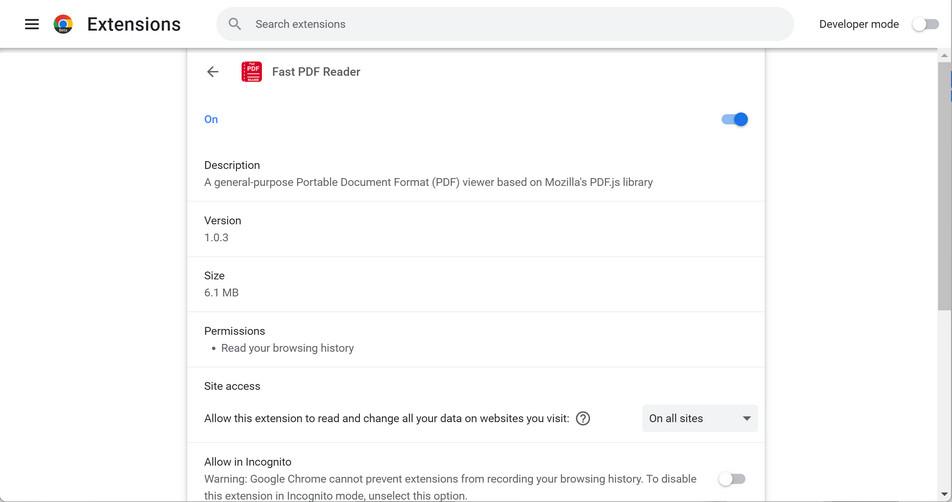Focus the Search extensions field

[500, 24]
